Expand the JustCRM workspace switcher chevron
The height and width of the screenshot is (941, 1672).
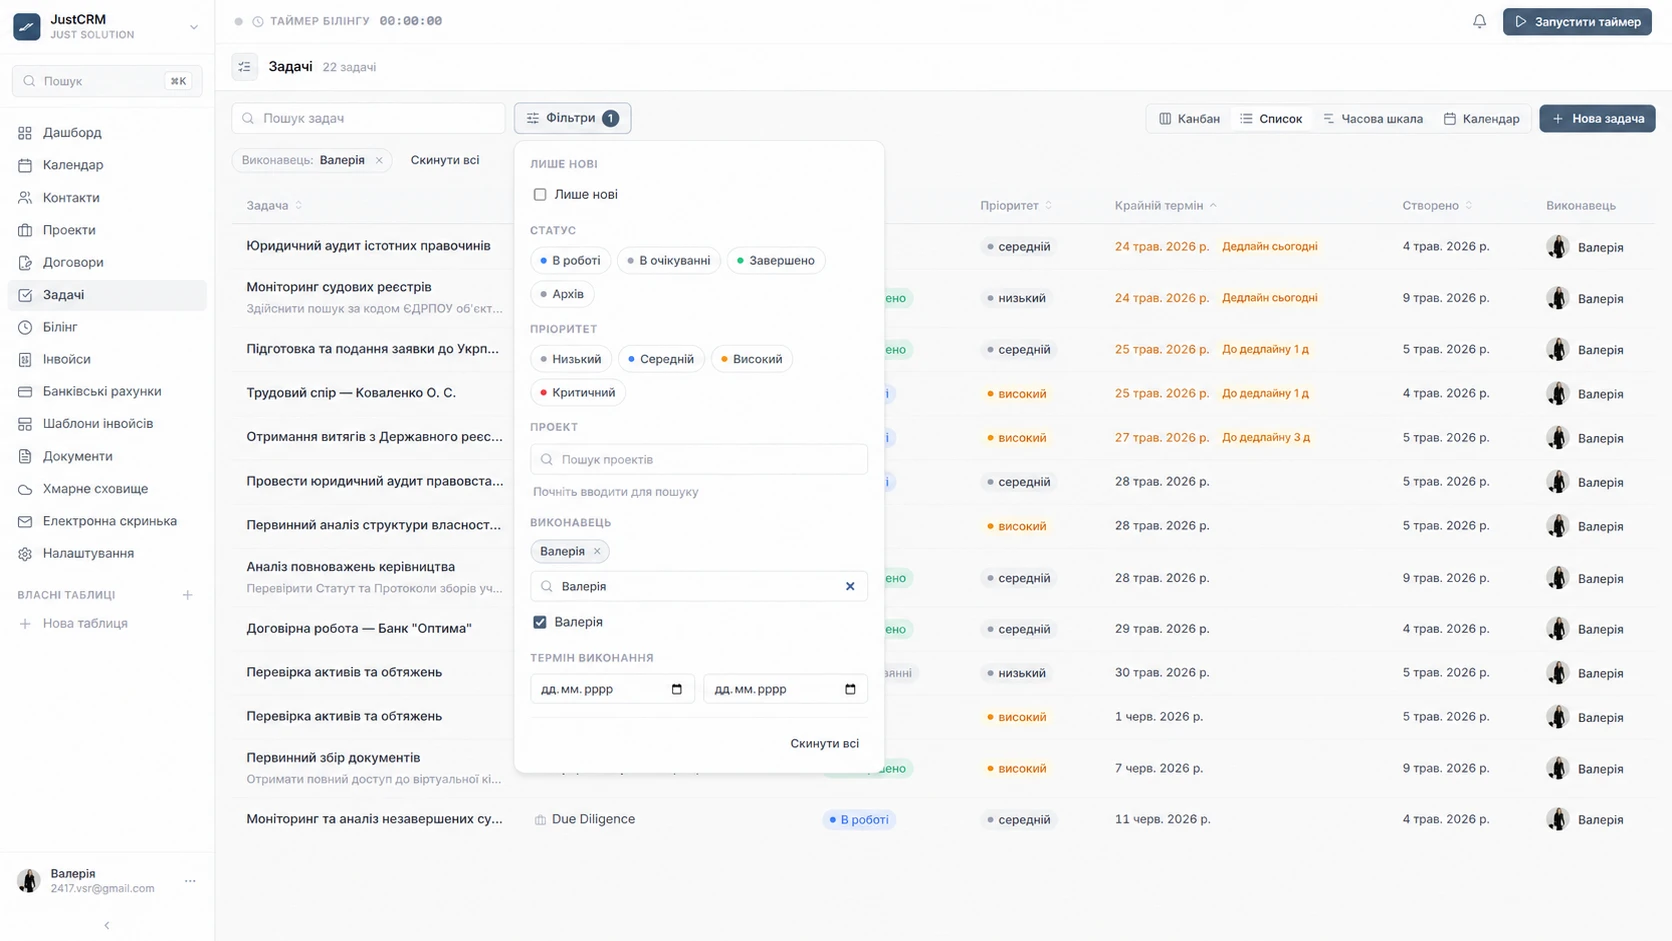coord(194,27)
